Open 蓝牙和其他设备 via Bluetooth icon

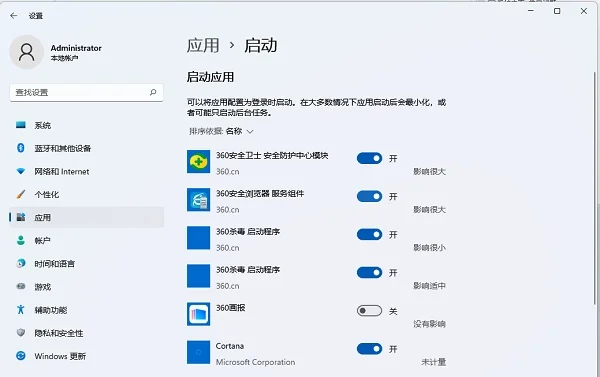(x=21, y=148)
